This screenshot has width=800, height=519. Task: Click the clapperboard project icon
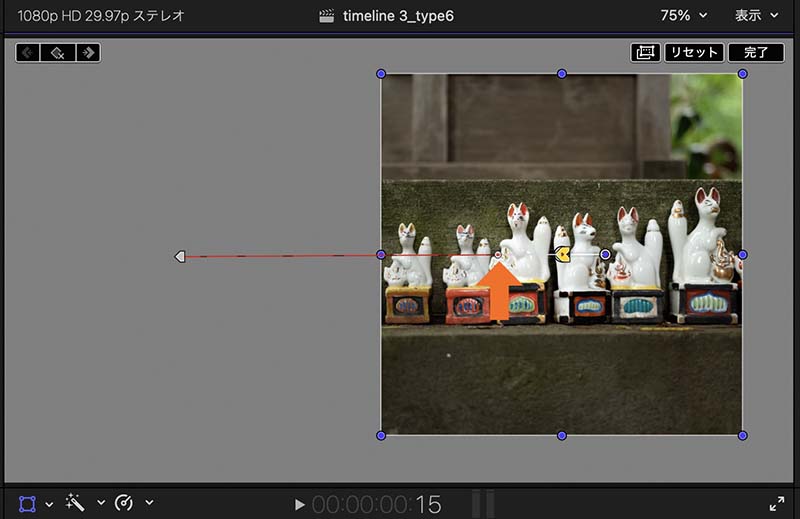[327, 16]
